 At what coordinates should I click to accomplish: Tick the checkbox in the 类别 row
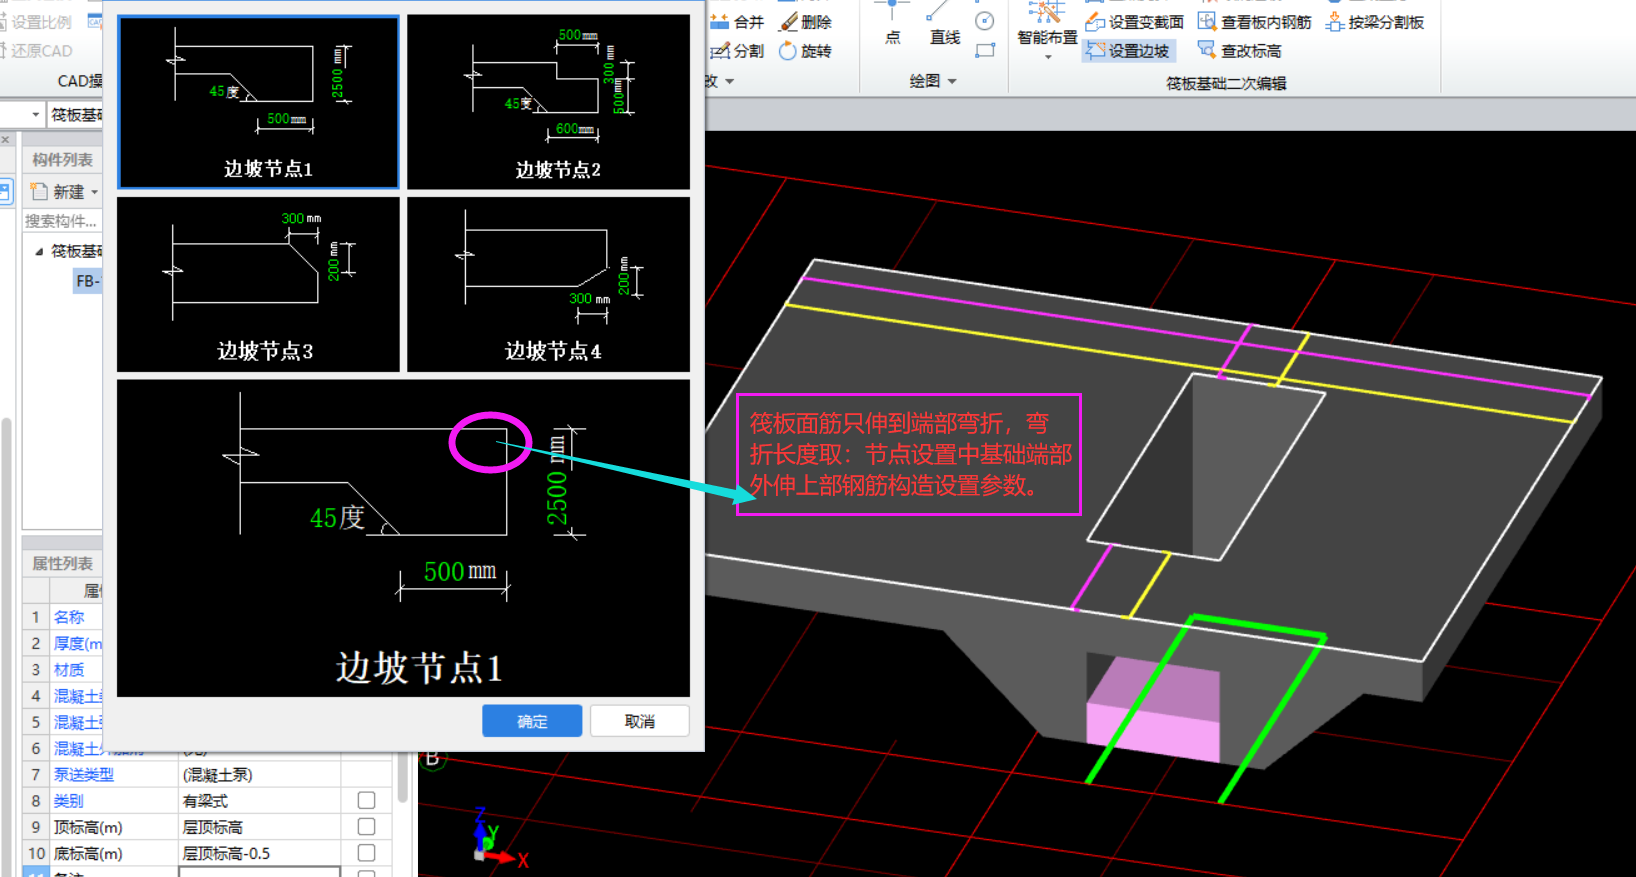366,800
